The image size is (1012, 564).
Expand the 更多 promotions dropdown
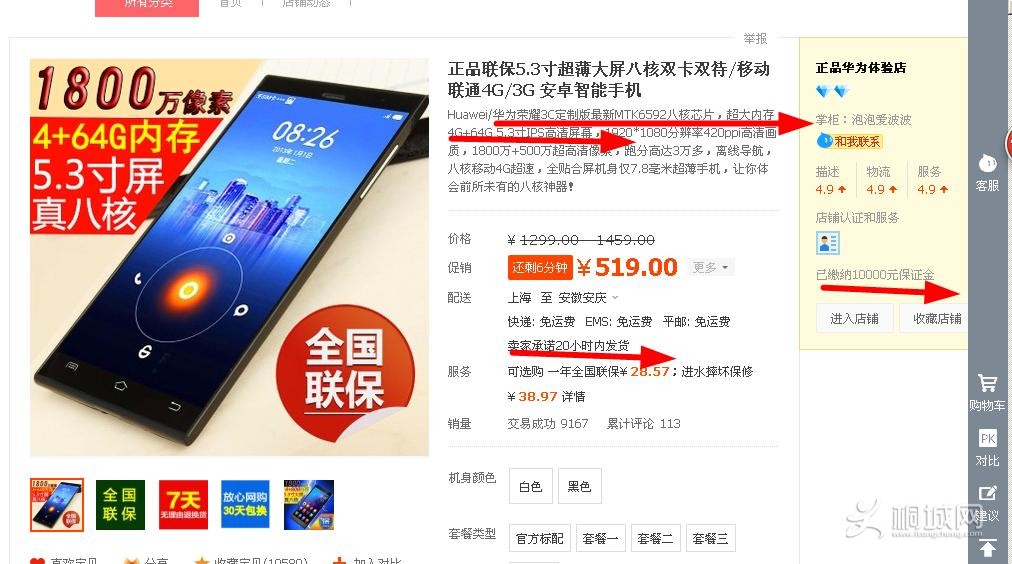(710, 267)
